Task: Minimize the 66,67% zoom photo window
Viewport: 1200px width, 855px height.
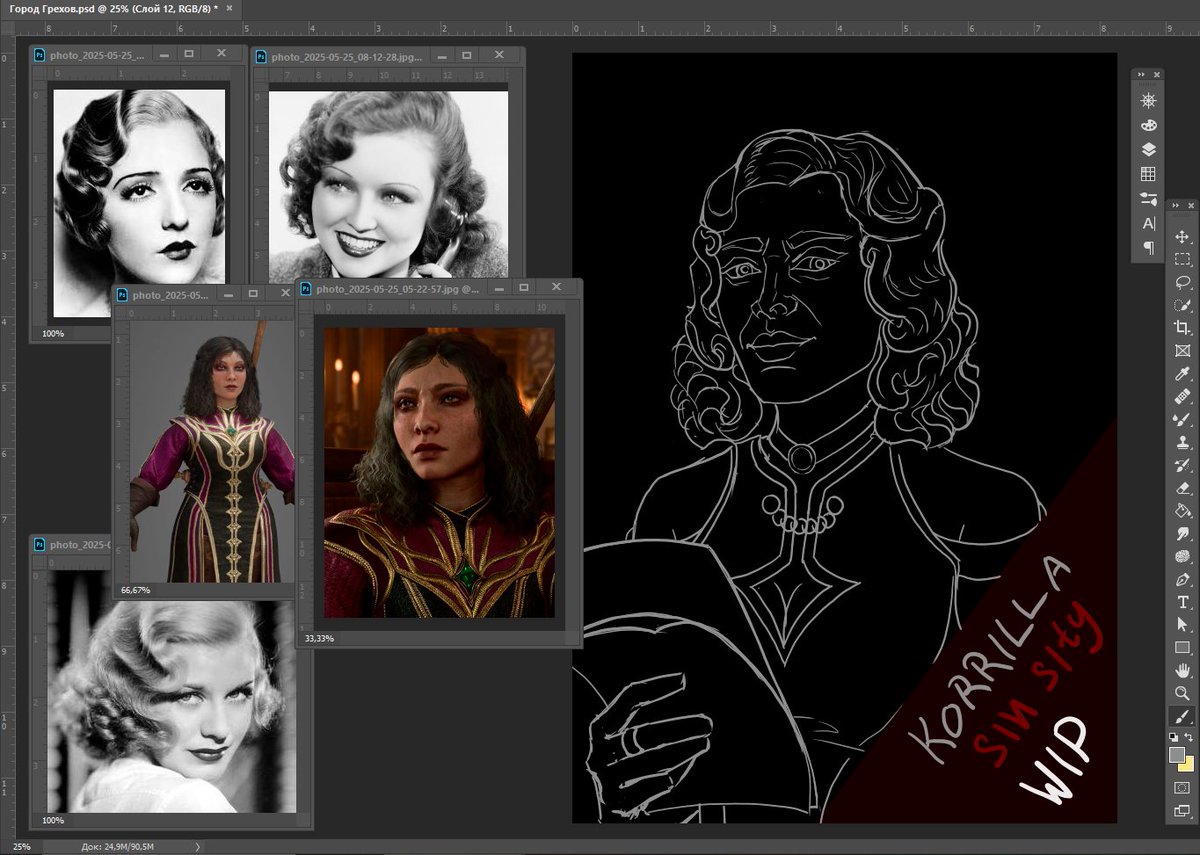Action: (228, 294)
